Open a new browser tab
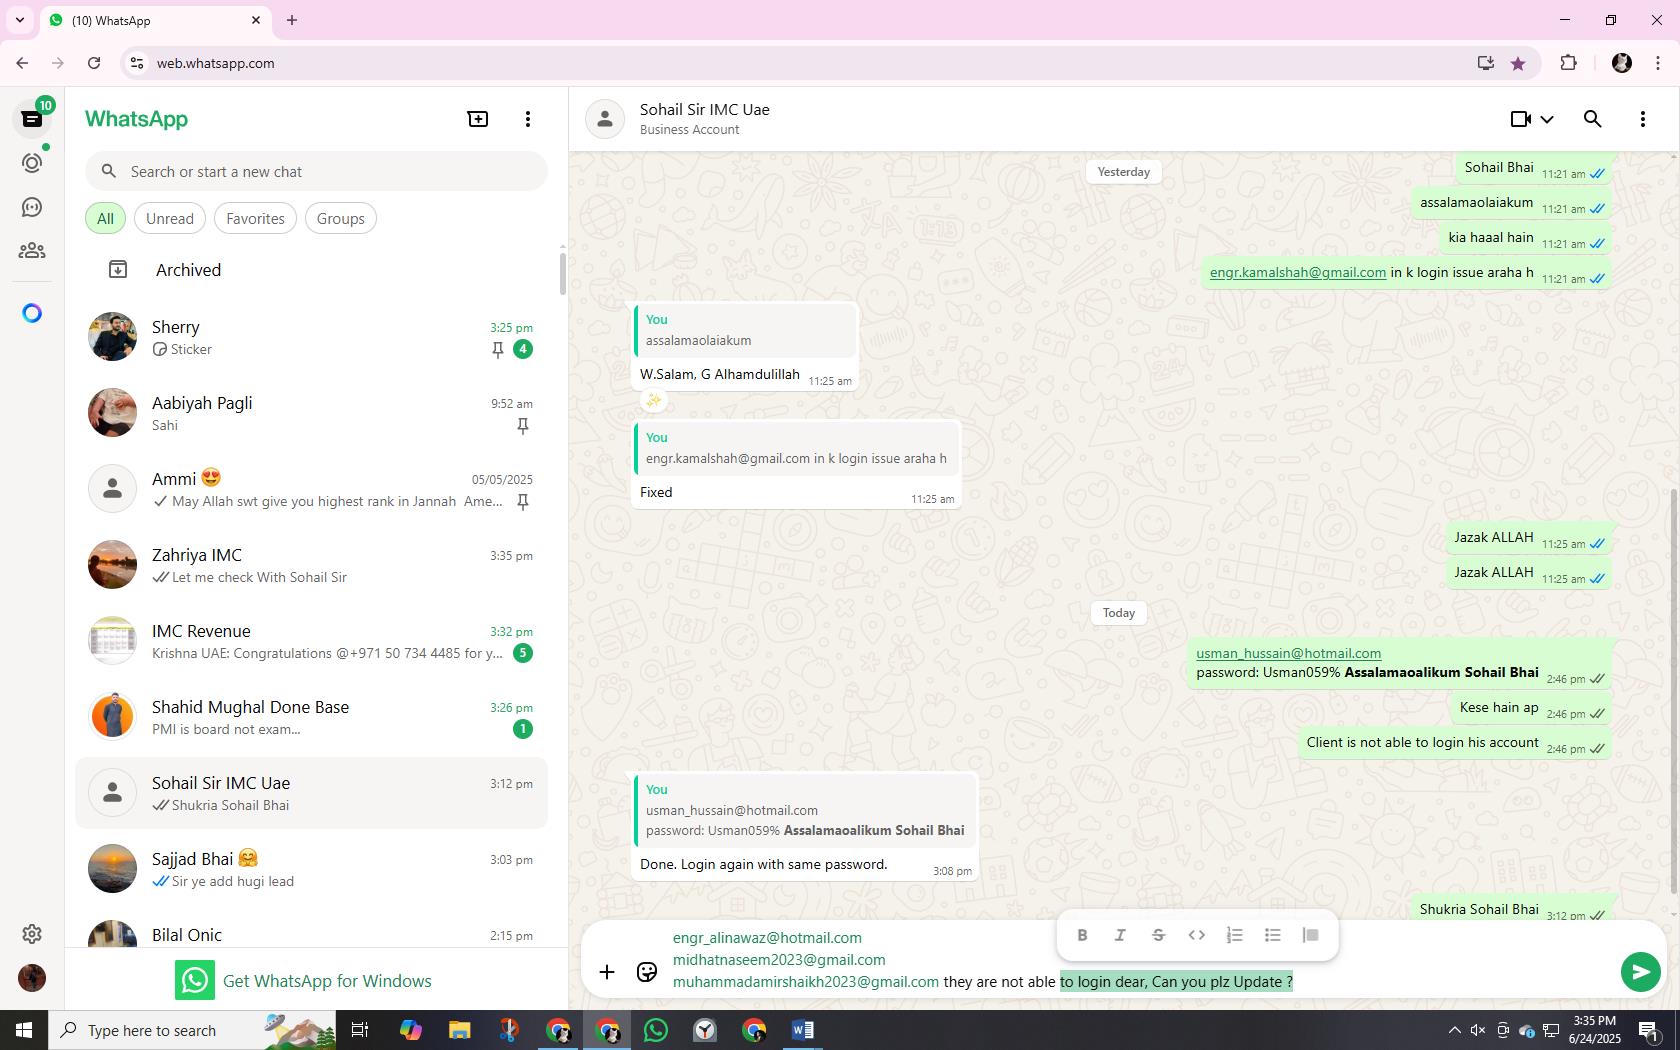 click(x=292, y=20)
